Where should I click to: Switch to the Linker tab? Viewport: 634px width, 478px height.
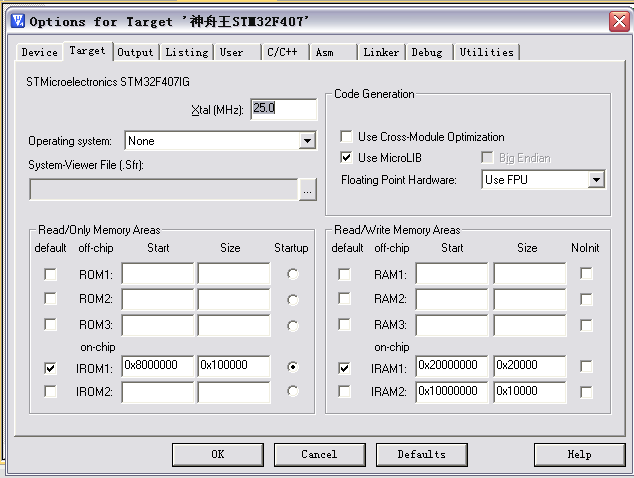[x=381, y=53]
